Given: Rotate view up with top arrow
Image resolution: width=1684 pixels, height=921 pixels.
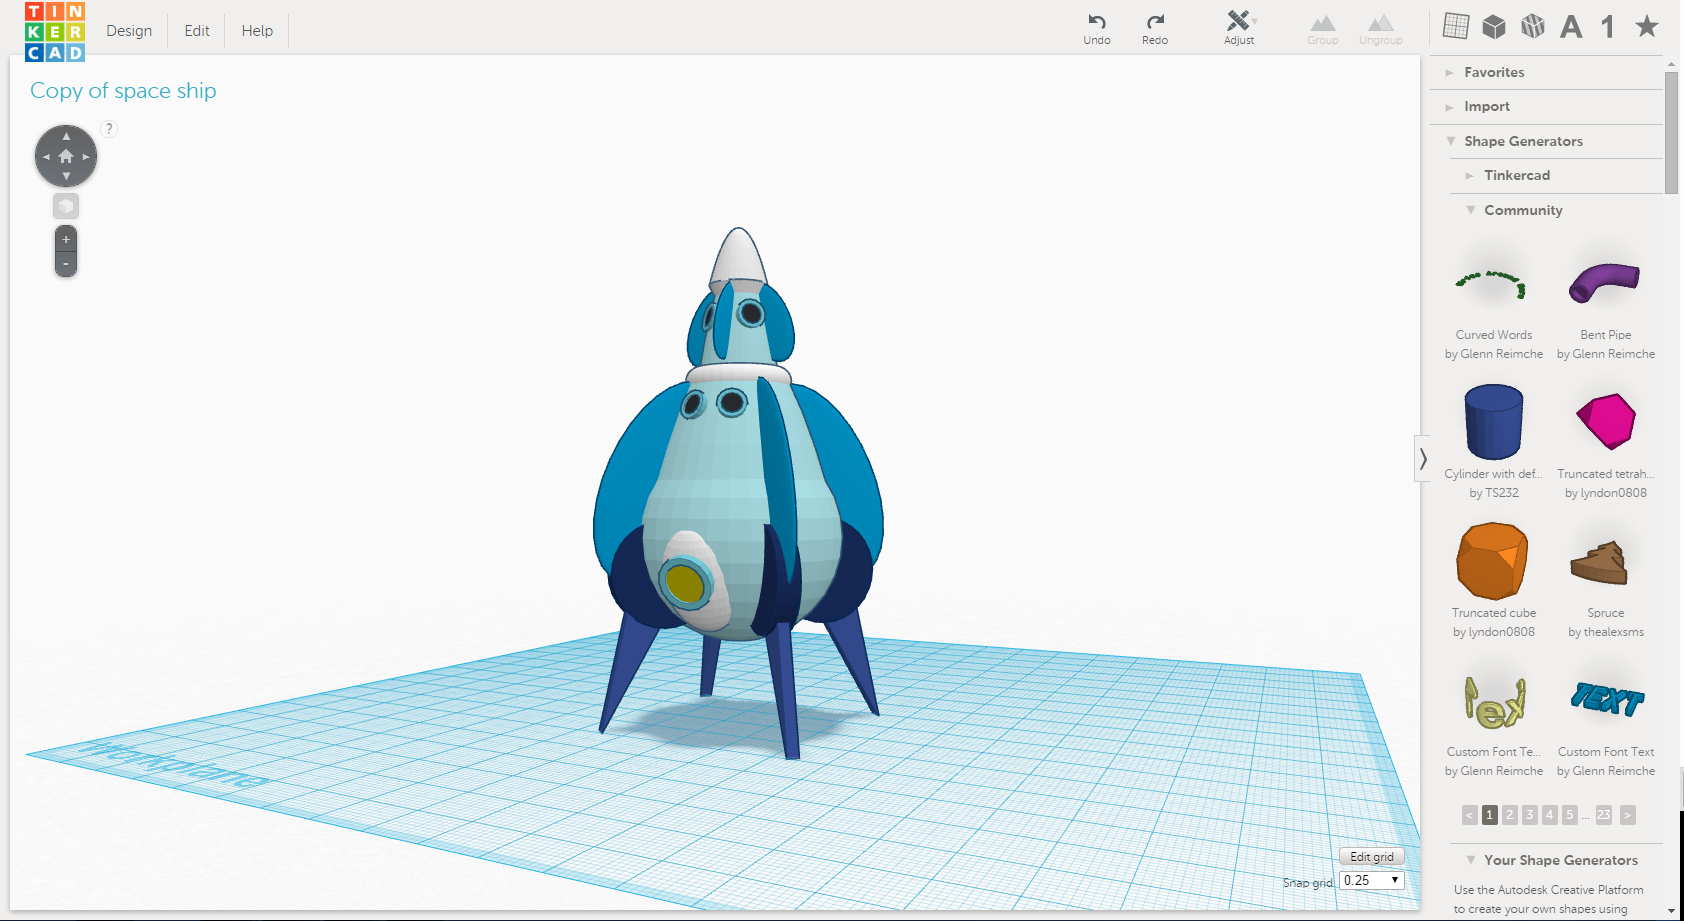Looking at the screenshot, I should click(66, 136).
